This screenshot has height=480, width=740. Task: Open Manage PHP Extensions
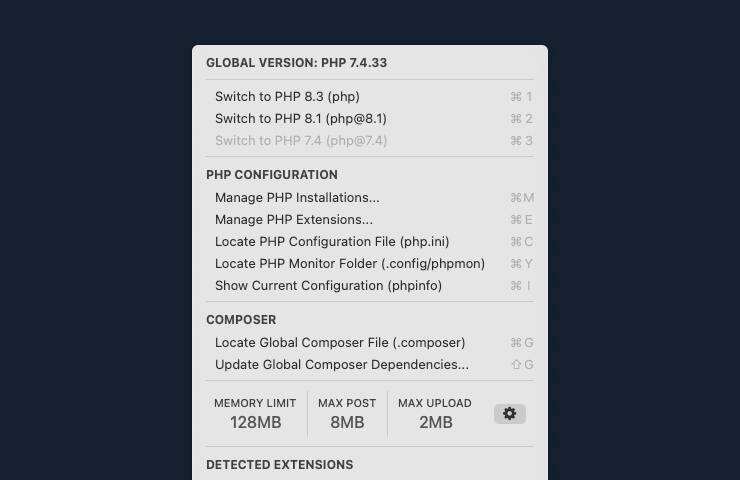coord(293,220)
